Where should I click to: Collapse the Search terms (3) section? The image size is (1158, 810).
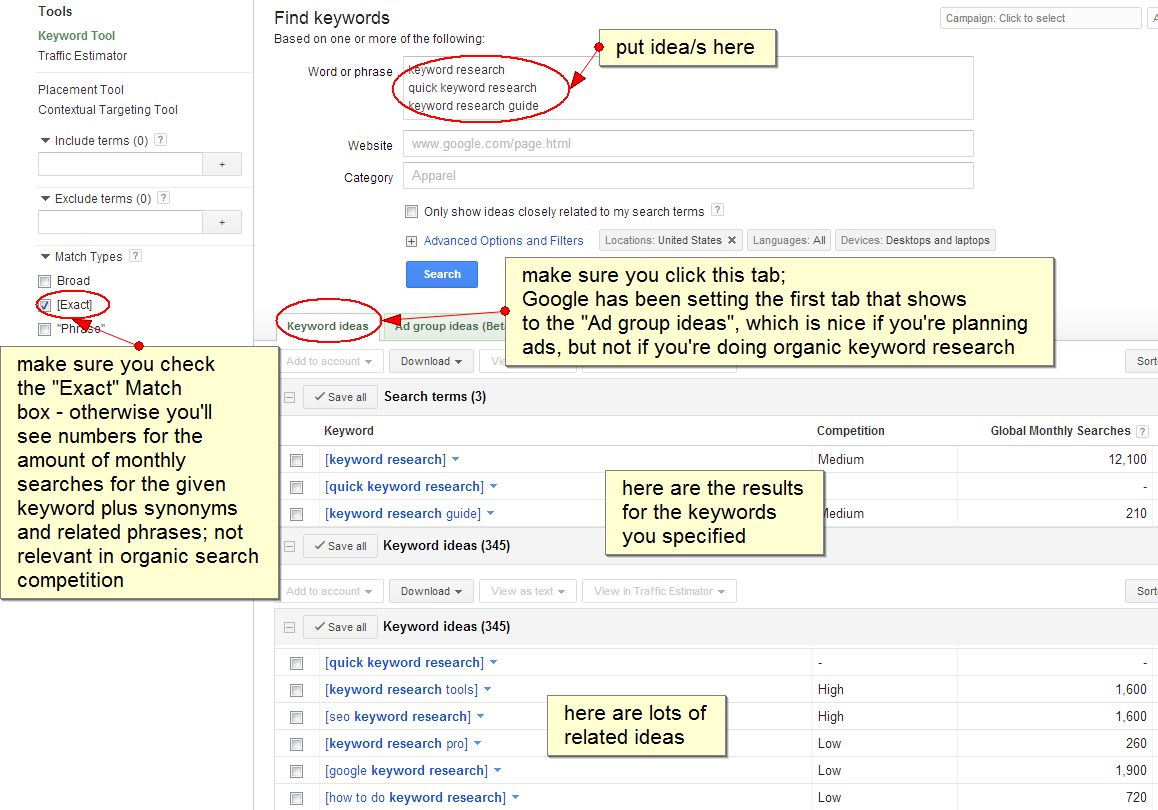[289, 397]
